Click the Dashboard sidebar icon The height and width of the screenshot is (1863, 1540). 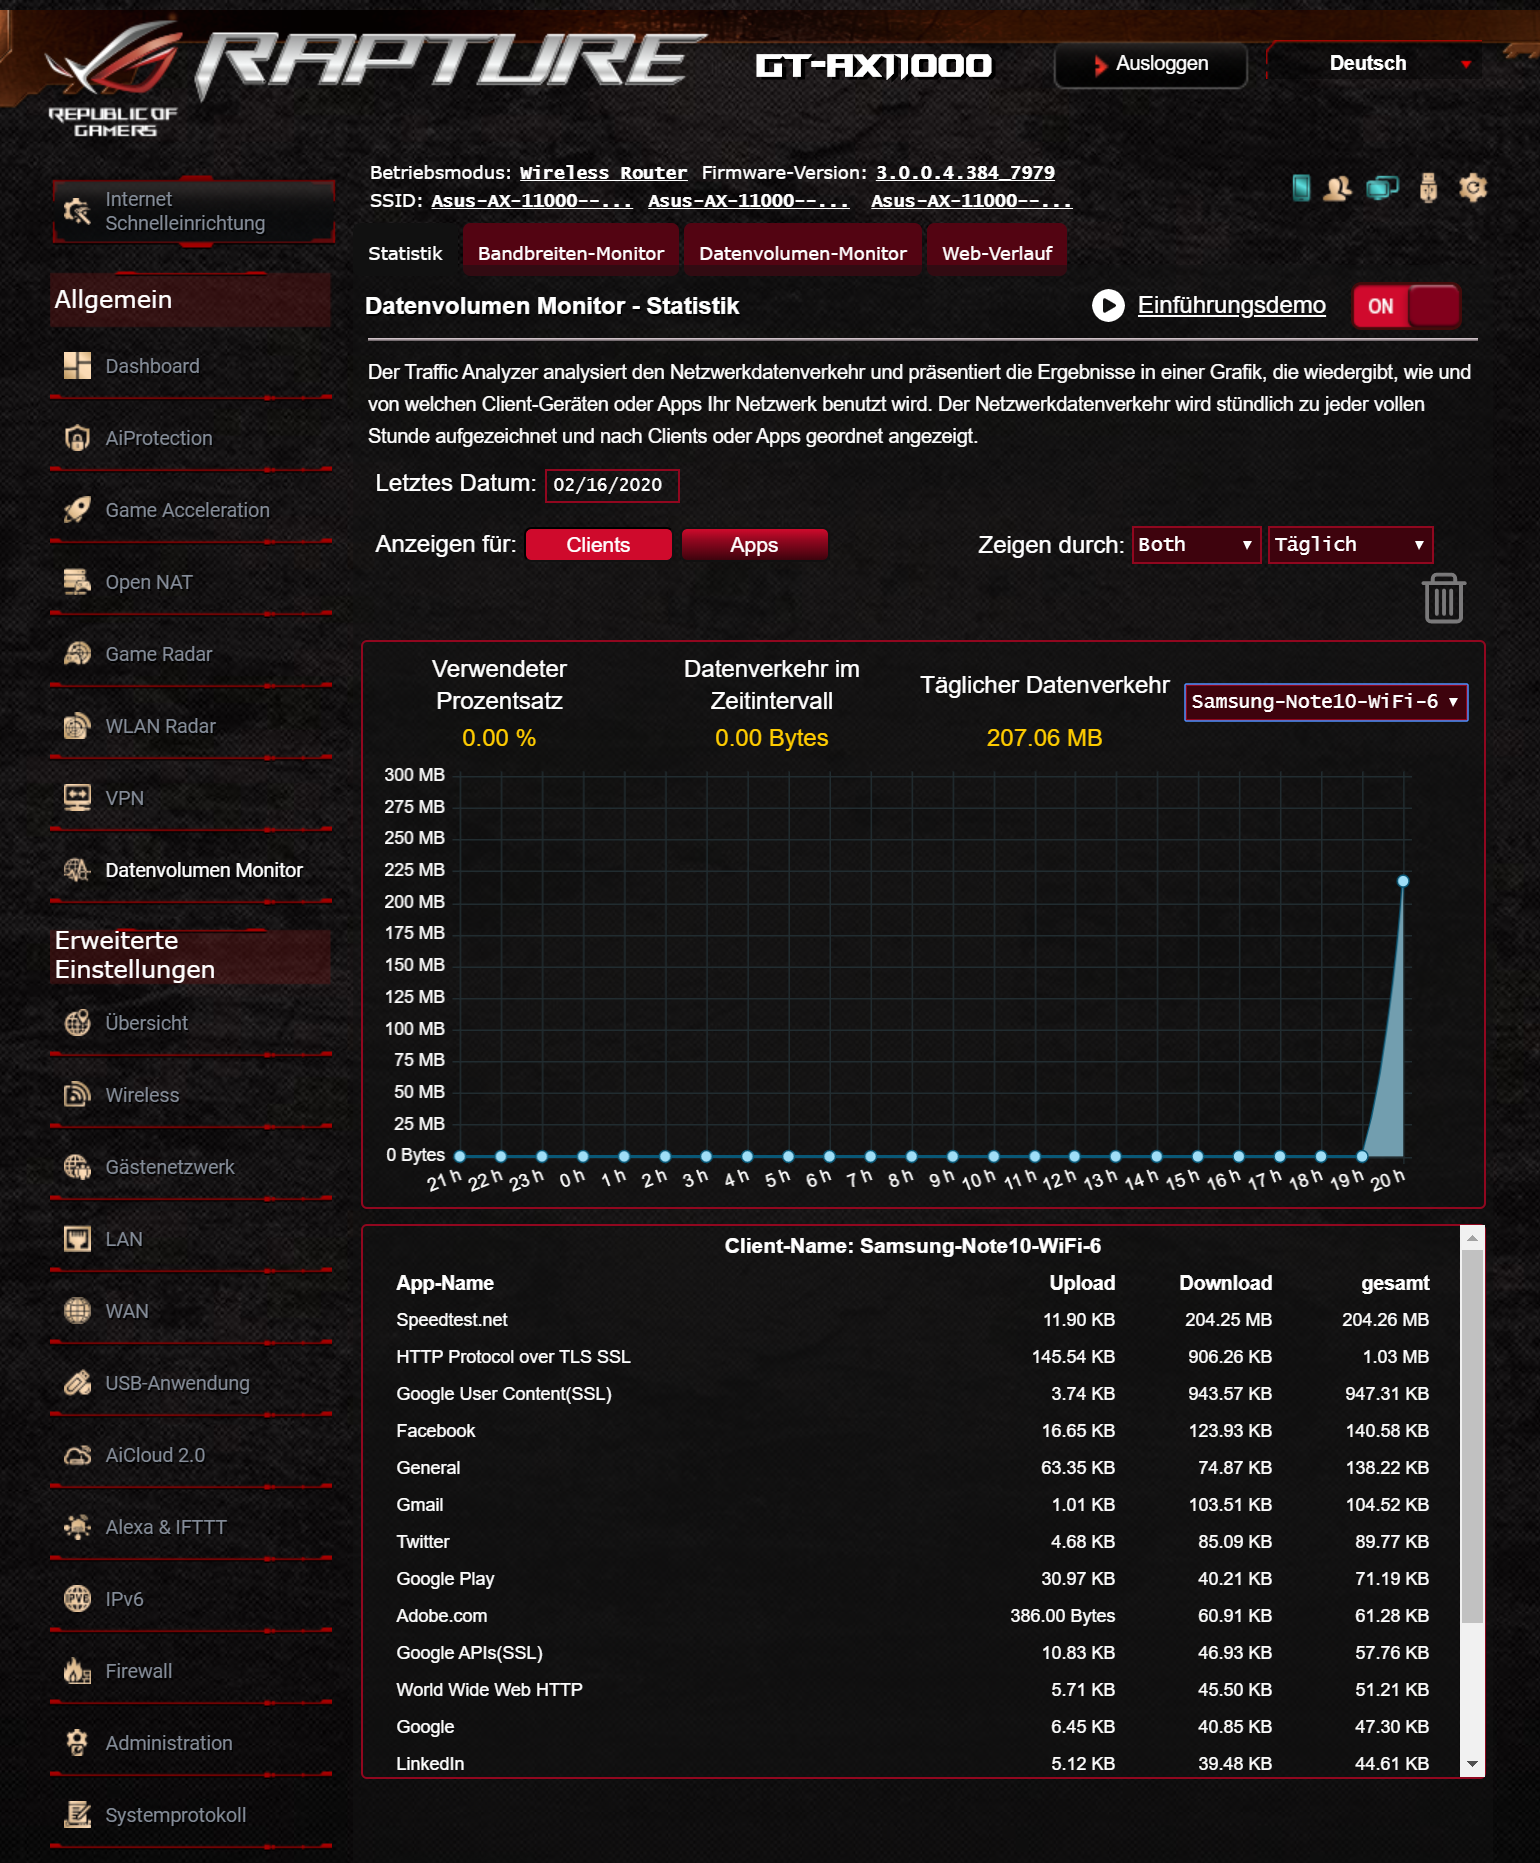(77, 366)
